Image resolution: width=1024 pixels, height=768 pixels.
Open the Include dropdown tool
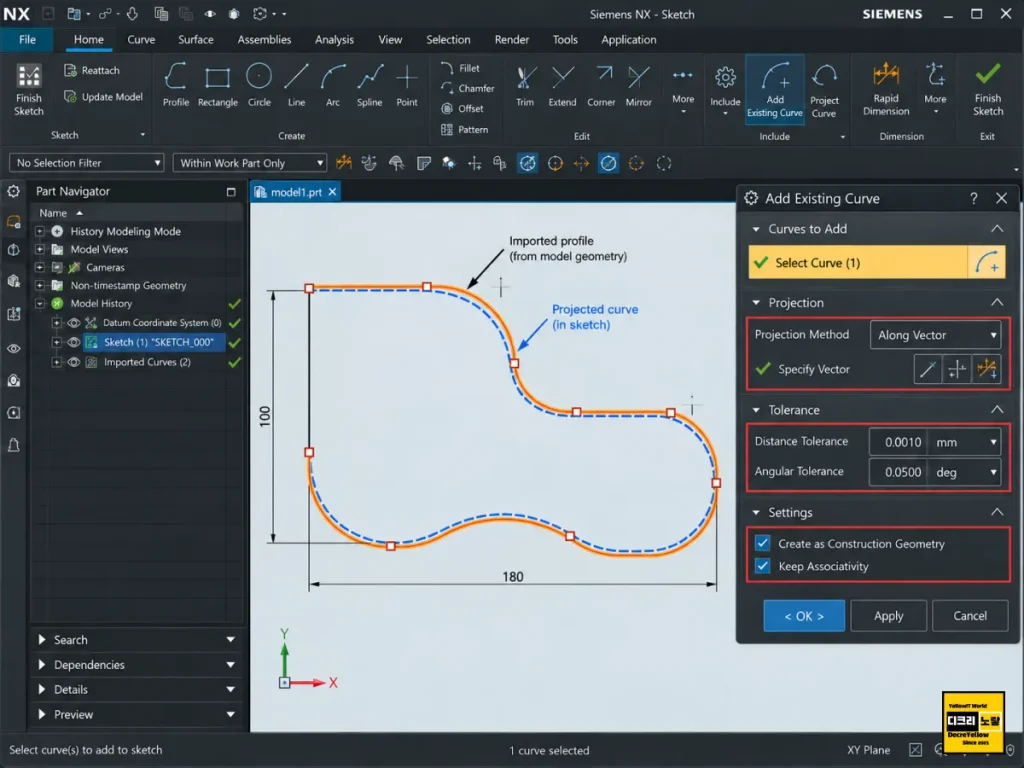point(725,90)
